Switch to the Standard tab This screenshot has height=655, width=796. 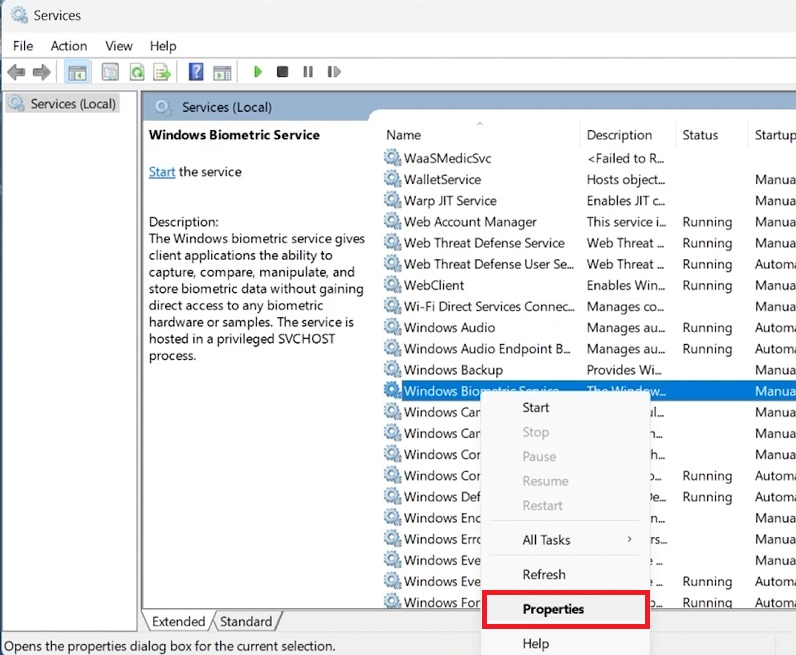tap(245, 621)
